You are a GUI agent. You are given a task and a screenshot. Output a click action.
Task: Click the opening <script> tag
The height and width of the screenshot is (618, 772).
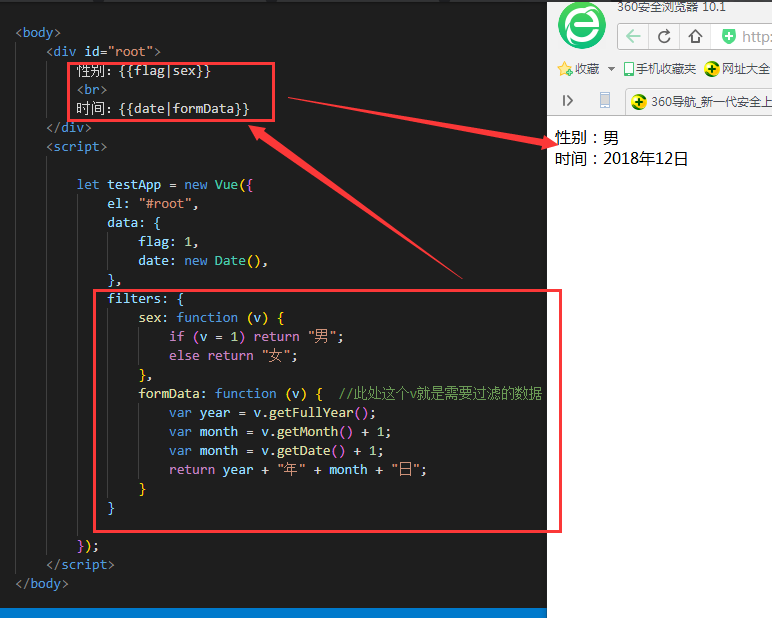(x=76, y=147)
